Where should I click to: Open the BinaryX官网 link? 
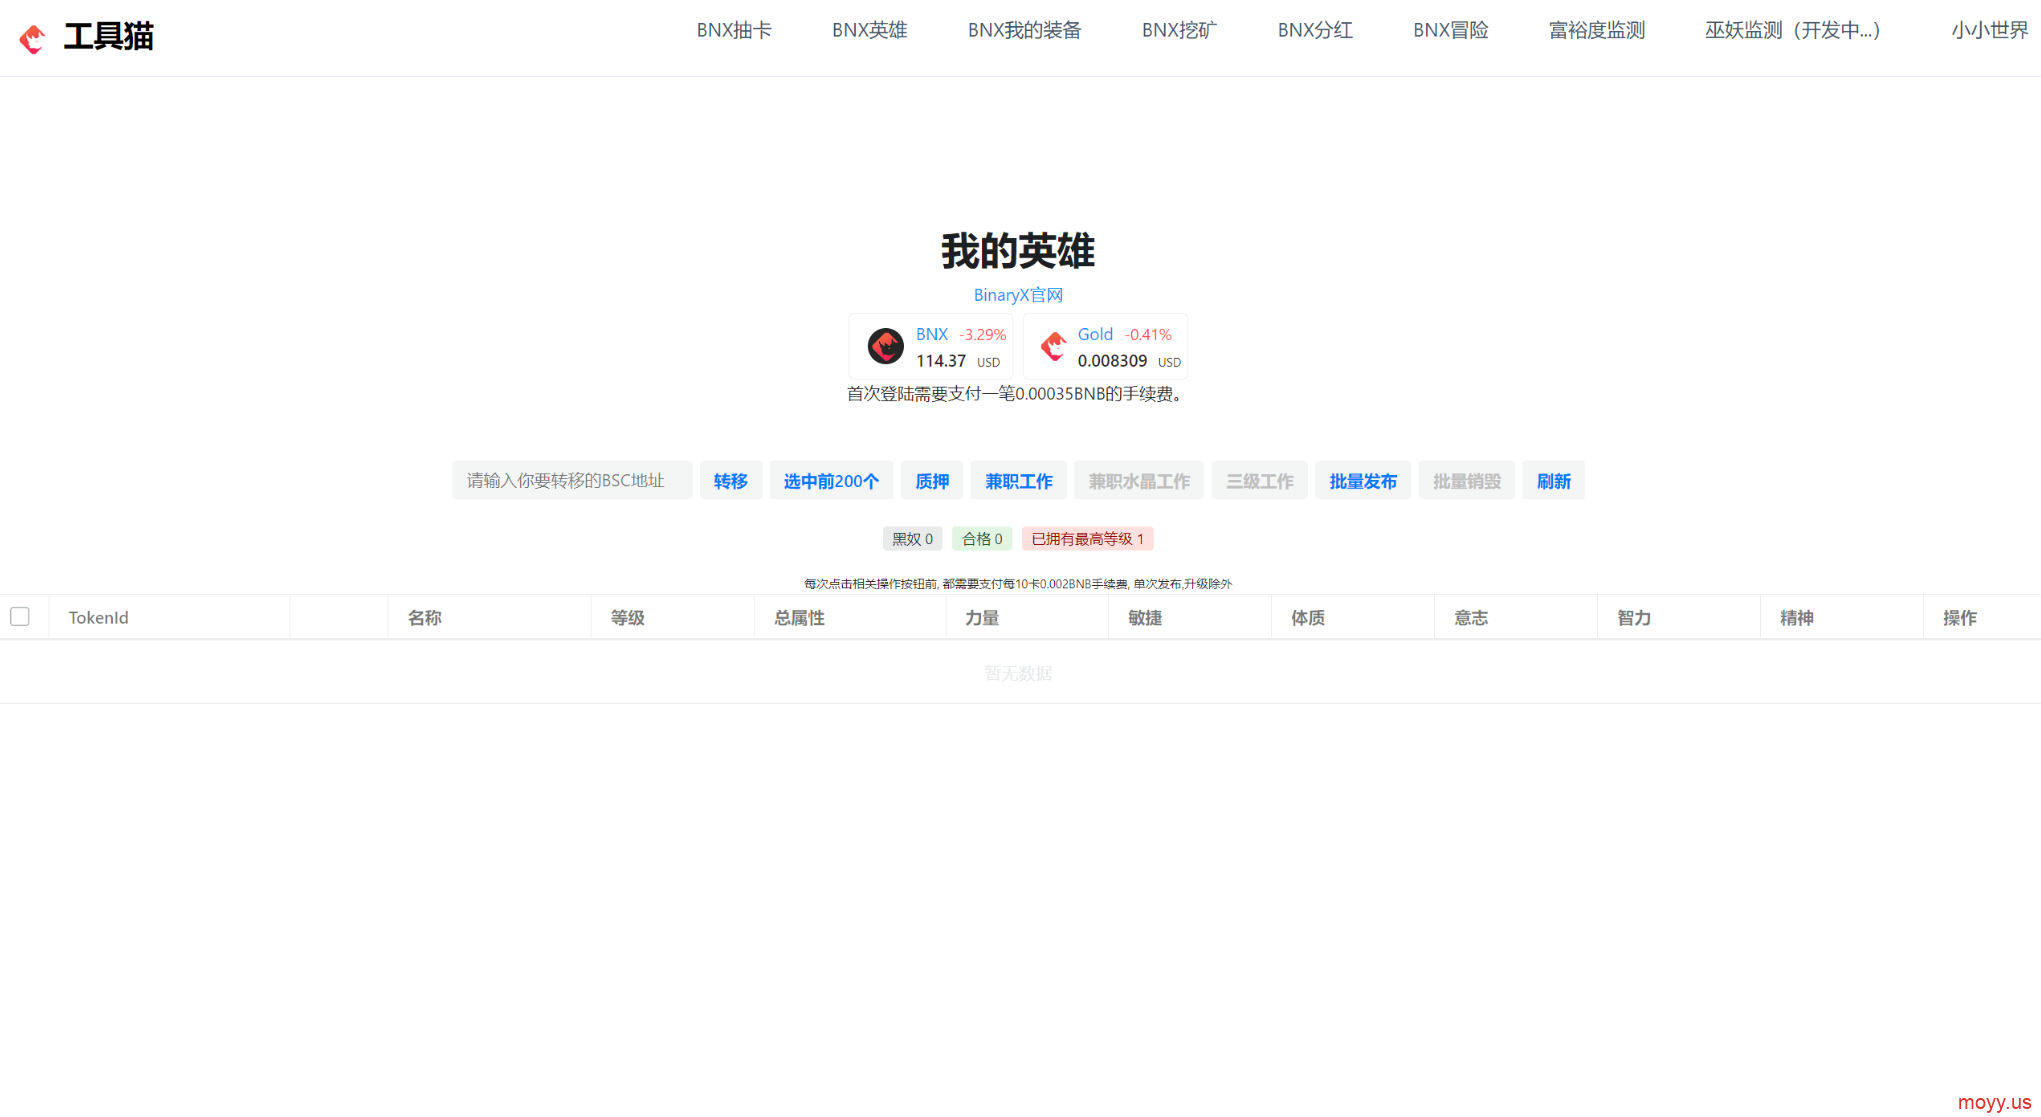click(1018, 295)
